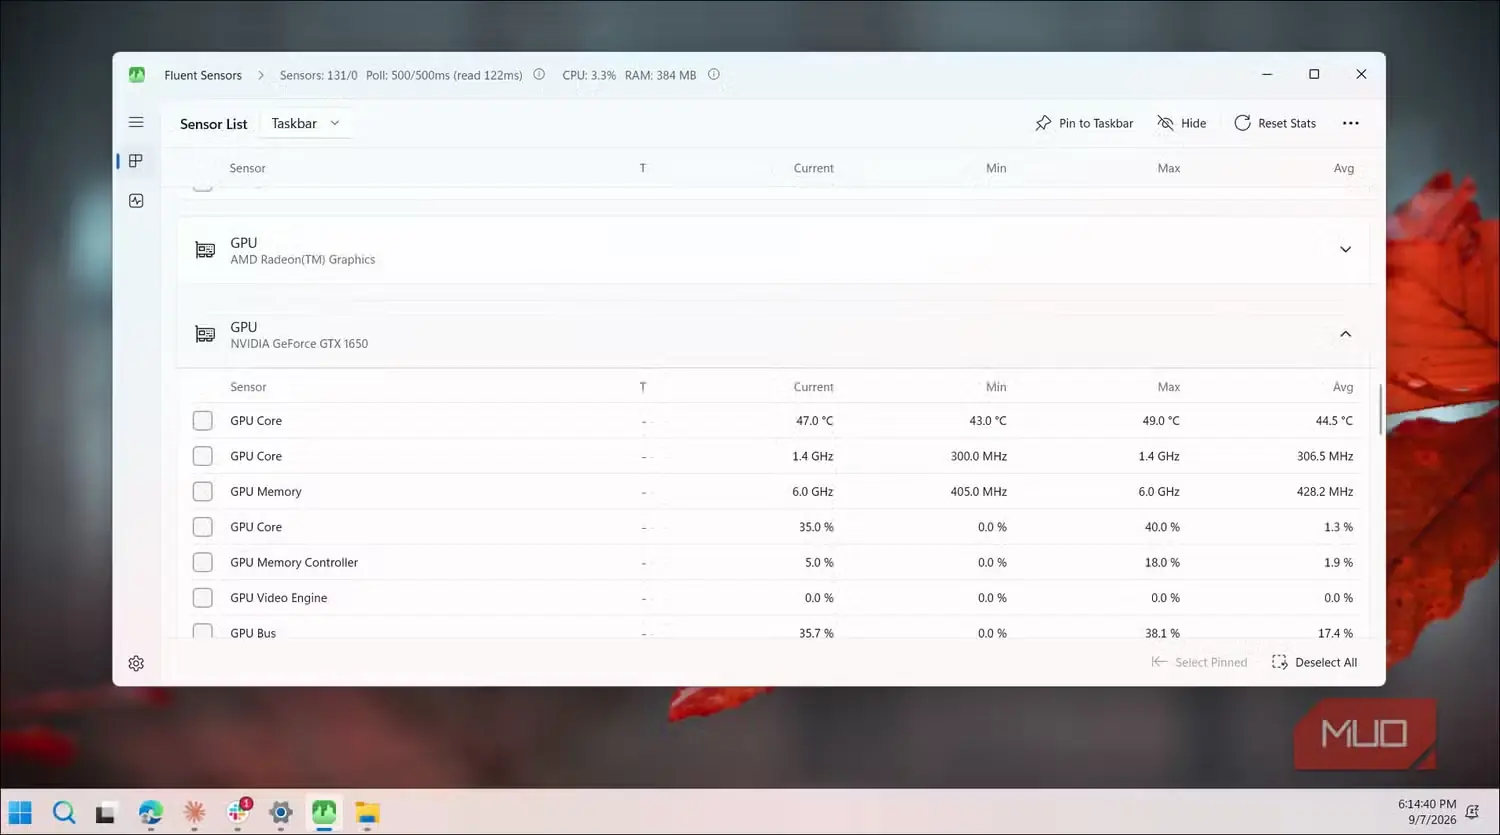
Task: Open the Windows Start menu
Action: tap(20, 812)
